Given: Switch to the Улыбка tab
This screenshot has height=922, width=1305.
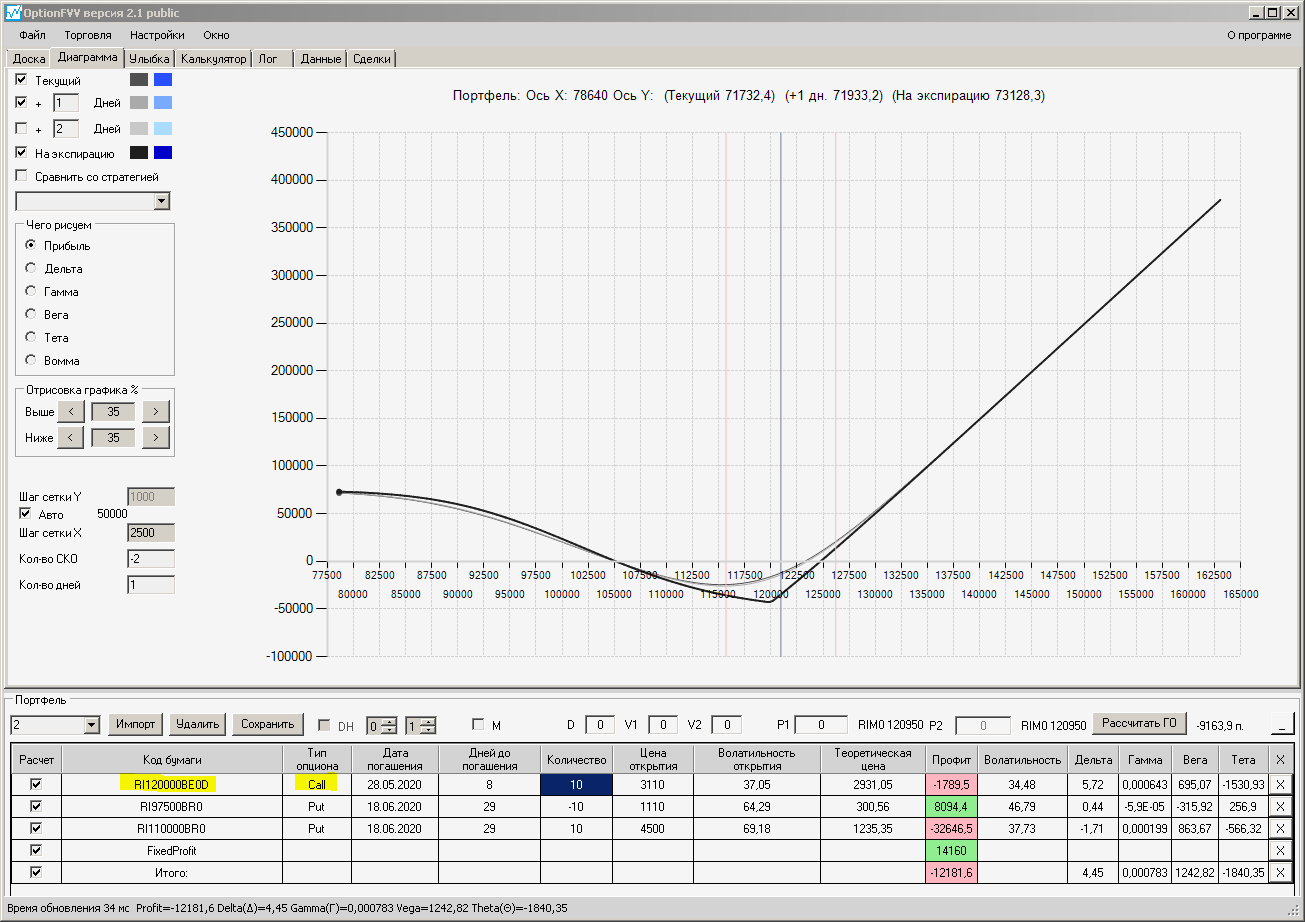Looking at the screenshot, I should (x=149, y=59).
